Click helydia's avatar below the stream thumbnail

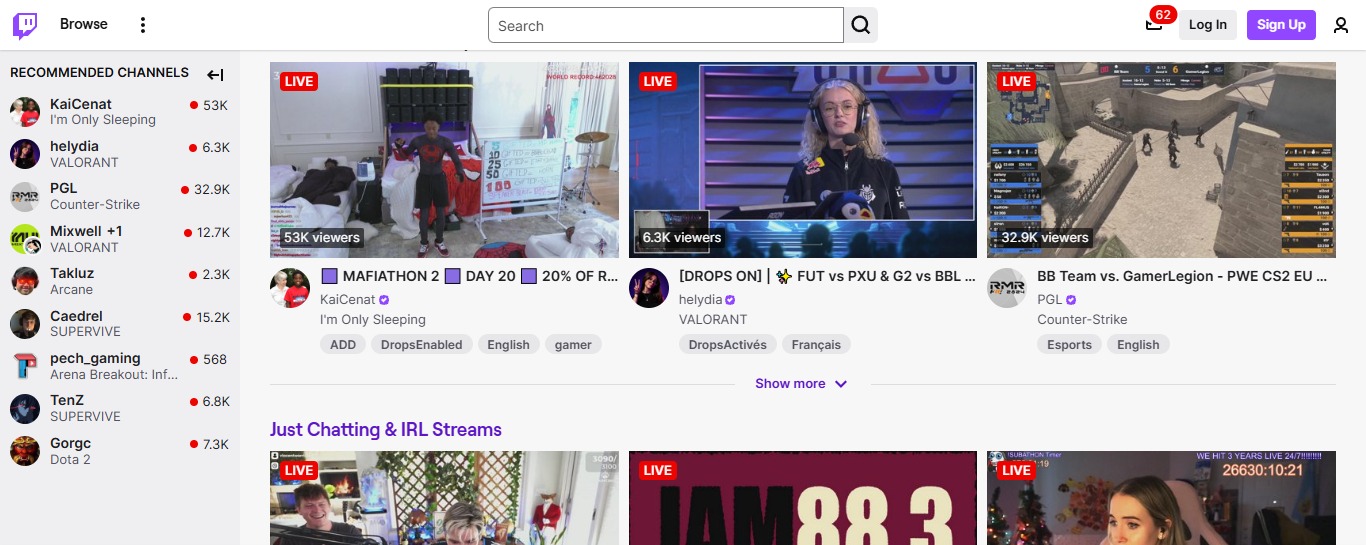click(648, 288)
